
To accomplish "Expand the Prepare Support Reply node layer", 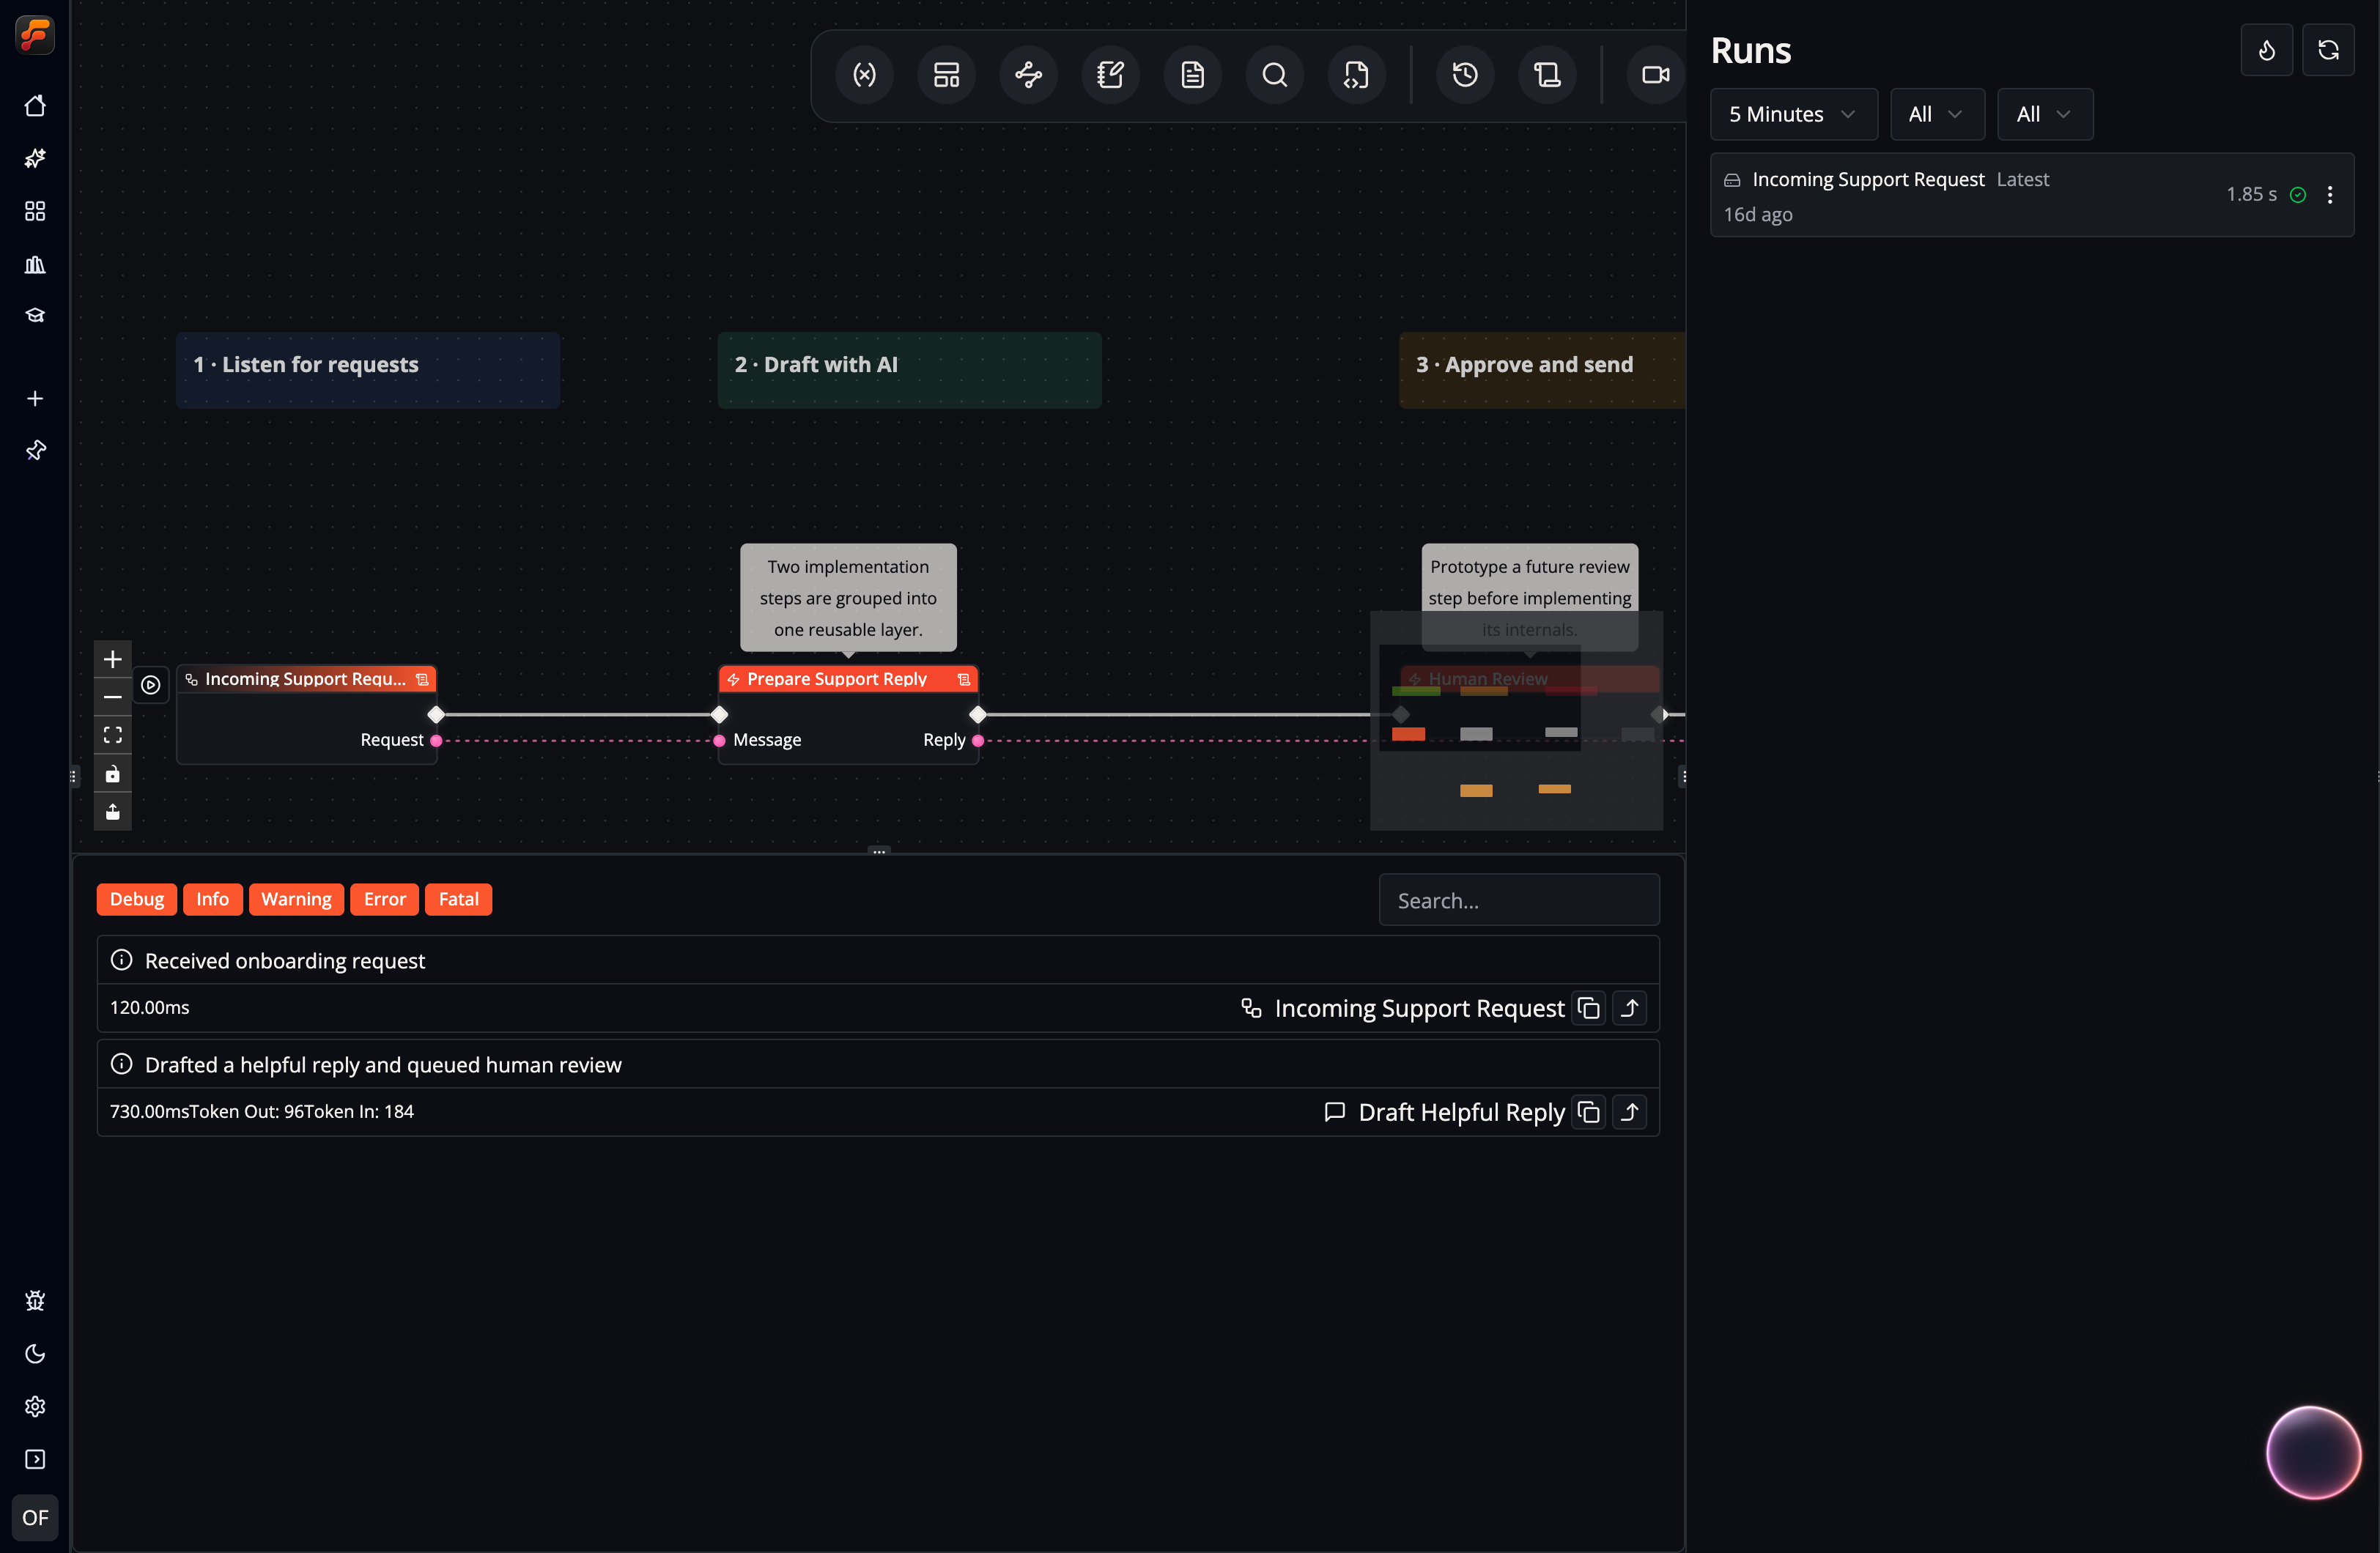I will click(964, 679).
